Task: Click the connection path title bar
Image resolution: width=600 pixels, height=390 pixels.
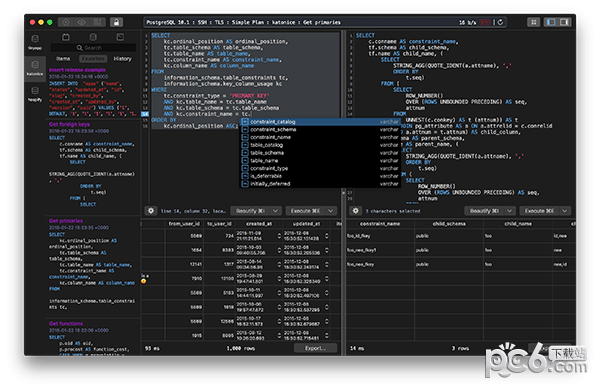Action: tap(325, 22)
